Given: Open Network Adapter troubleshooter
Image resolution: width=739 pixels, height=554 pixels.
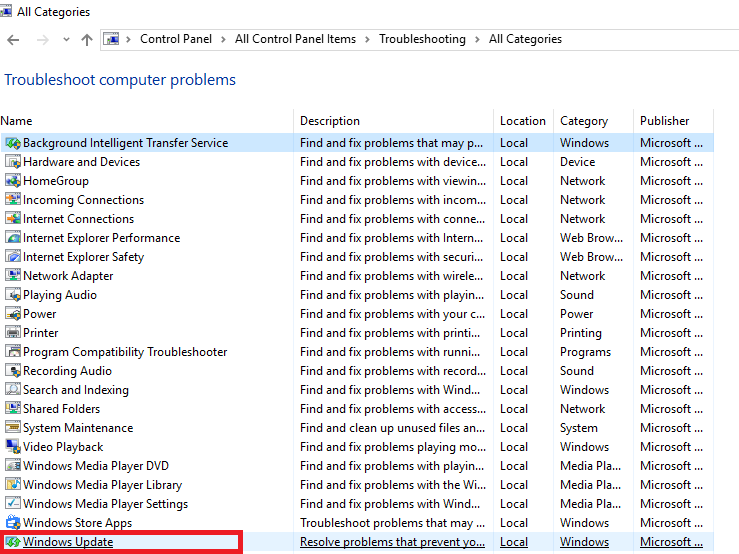Looking at the screenshot, I should pos(68,276).
